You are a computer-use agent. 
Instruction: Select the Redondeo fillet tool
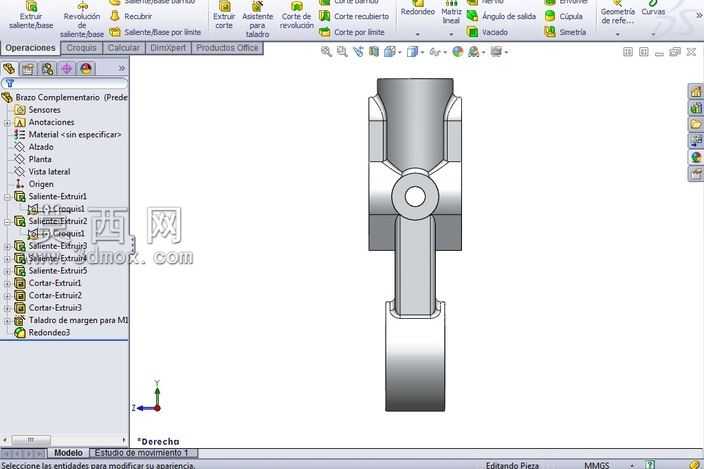point(418,10)
